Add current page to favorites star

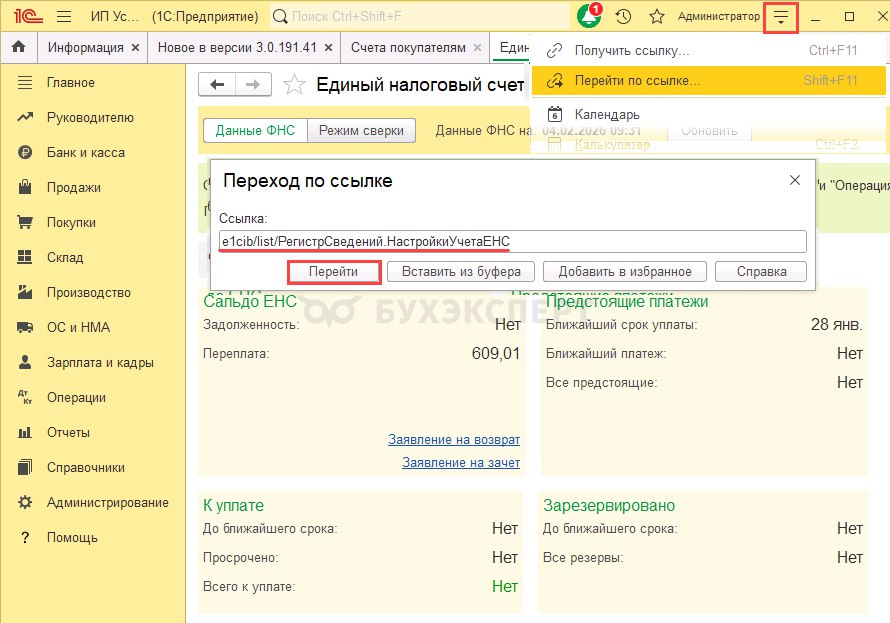pyautogui.click(x=294, y=85)
